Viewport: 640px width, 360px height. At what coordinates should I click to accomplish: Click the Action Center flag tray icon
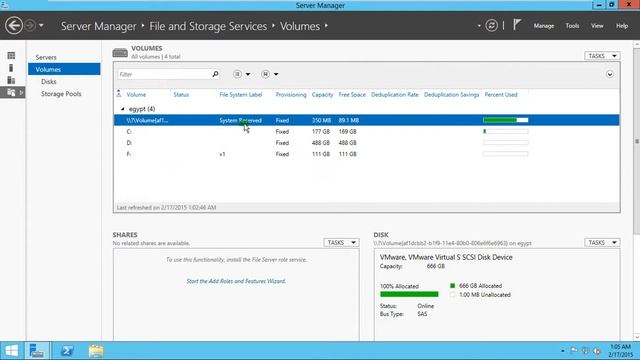click(573, 351)
